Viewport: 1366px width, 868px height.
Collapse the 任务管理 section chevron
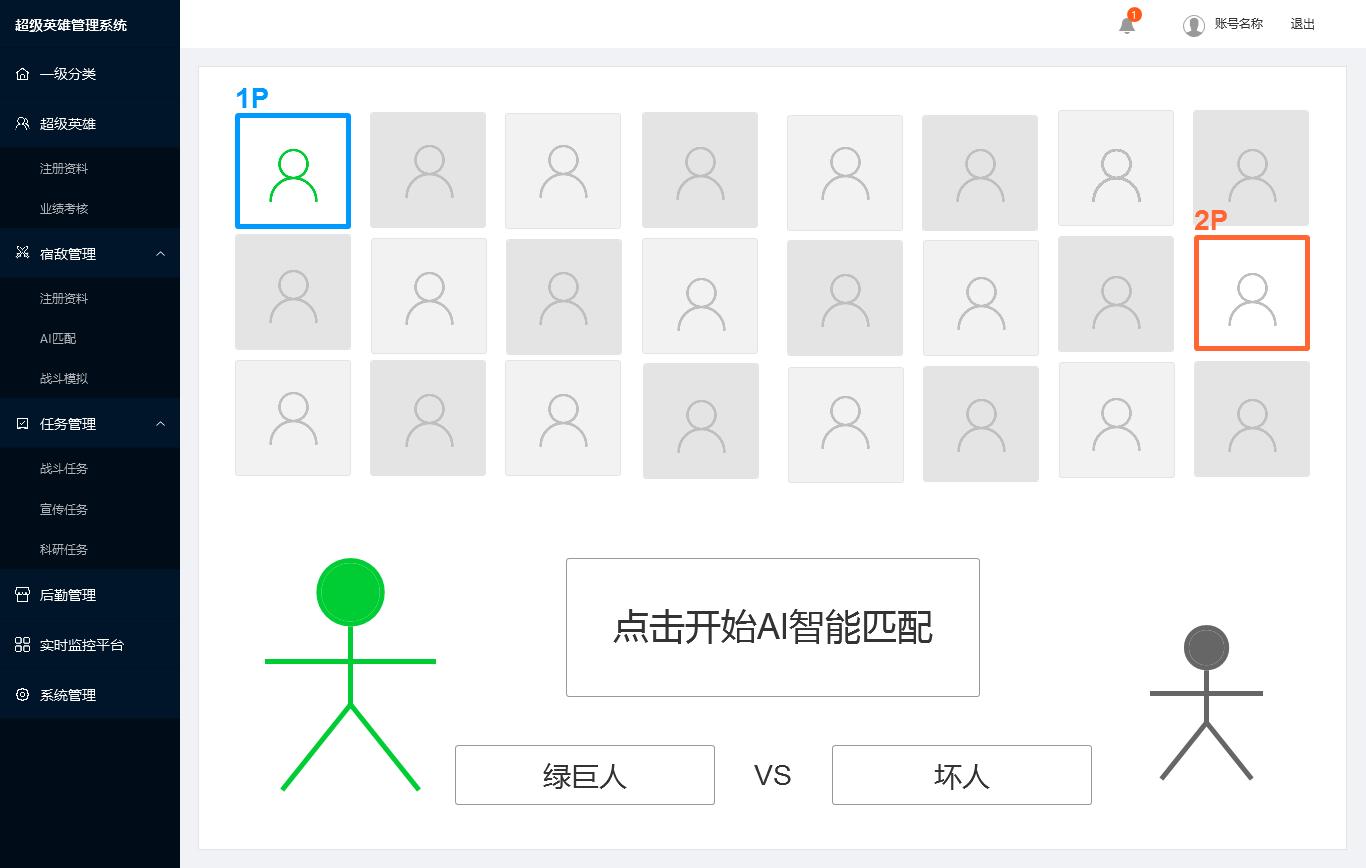point(161,423)
